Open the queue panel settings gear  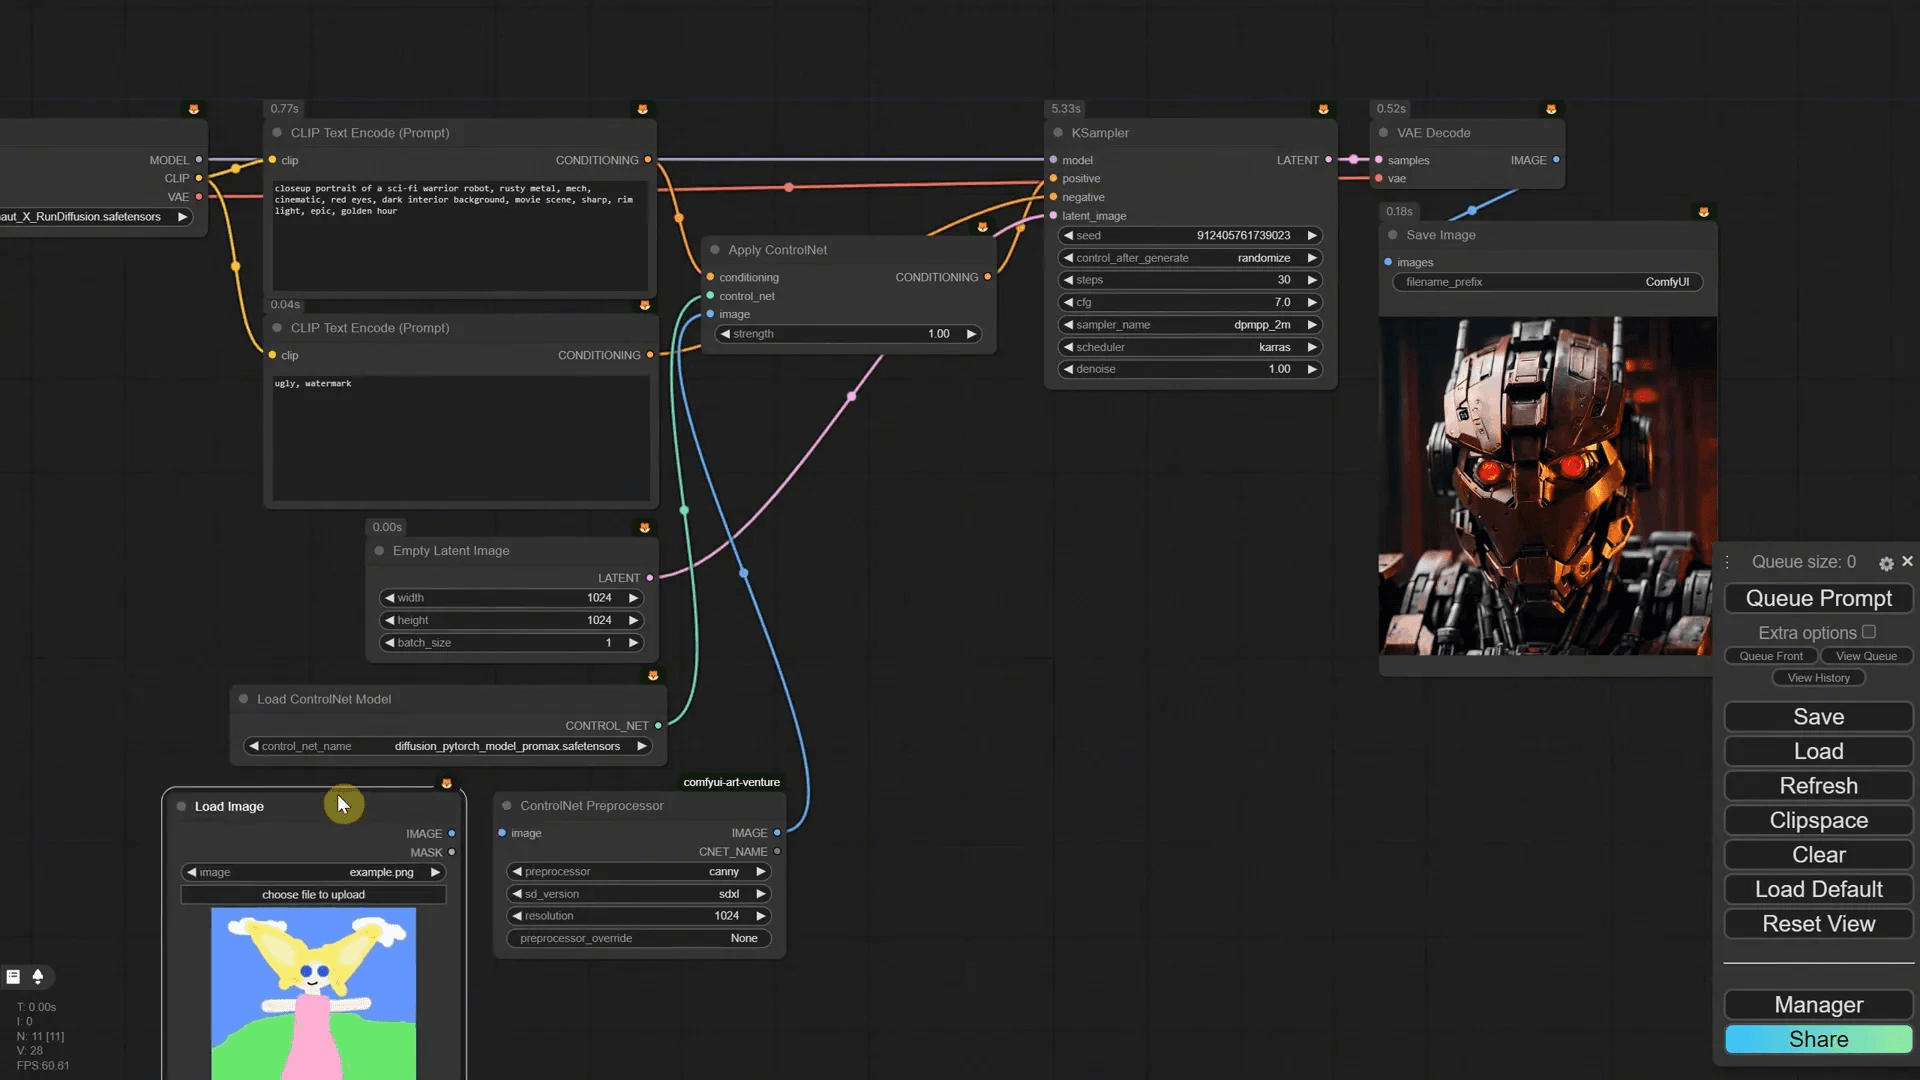click(1884, 562)
